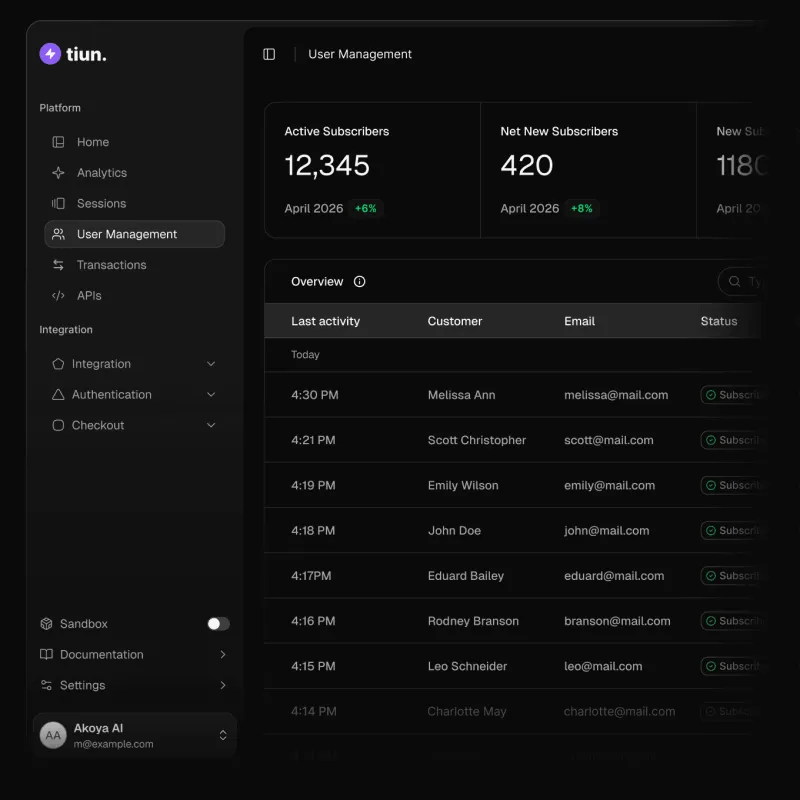This screenshot has height=800, width=800.
Task: Select User Management in the sidebar
Action: (x=135, y=234)
